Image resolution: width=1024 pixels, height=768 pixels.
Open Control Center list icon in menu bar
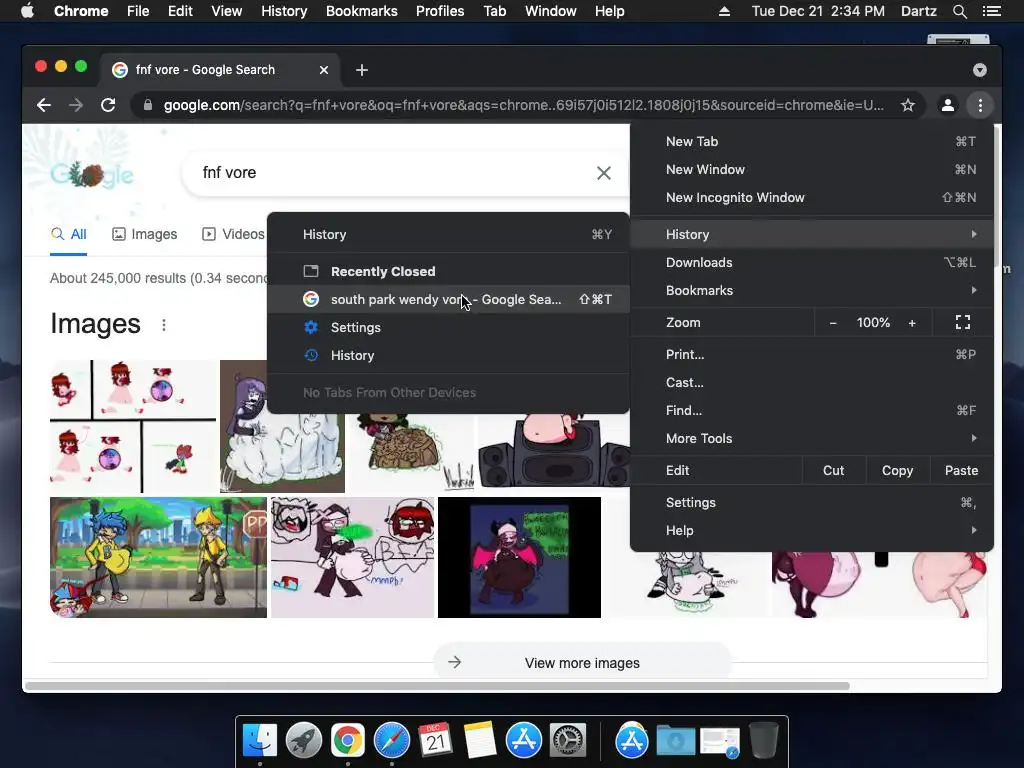click(x=992, y=11)
